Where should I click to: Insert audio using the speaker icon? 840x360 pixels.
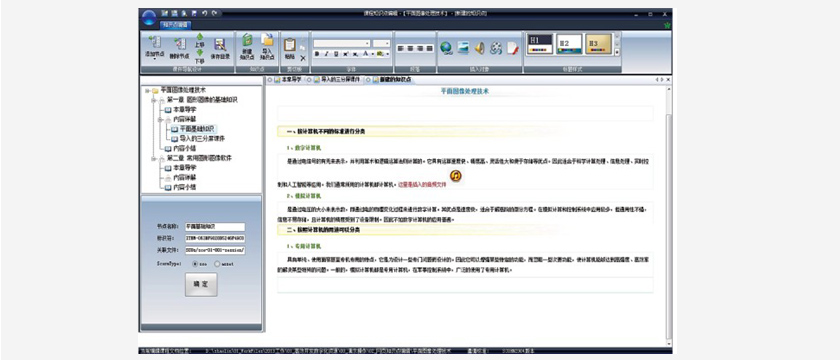pos(479,48)
